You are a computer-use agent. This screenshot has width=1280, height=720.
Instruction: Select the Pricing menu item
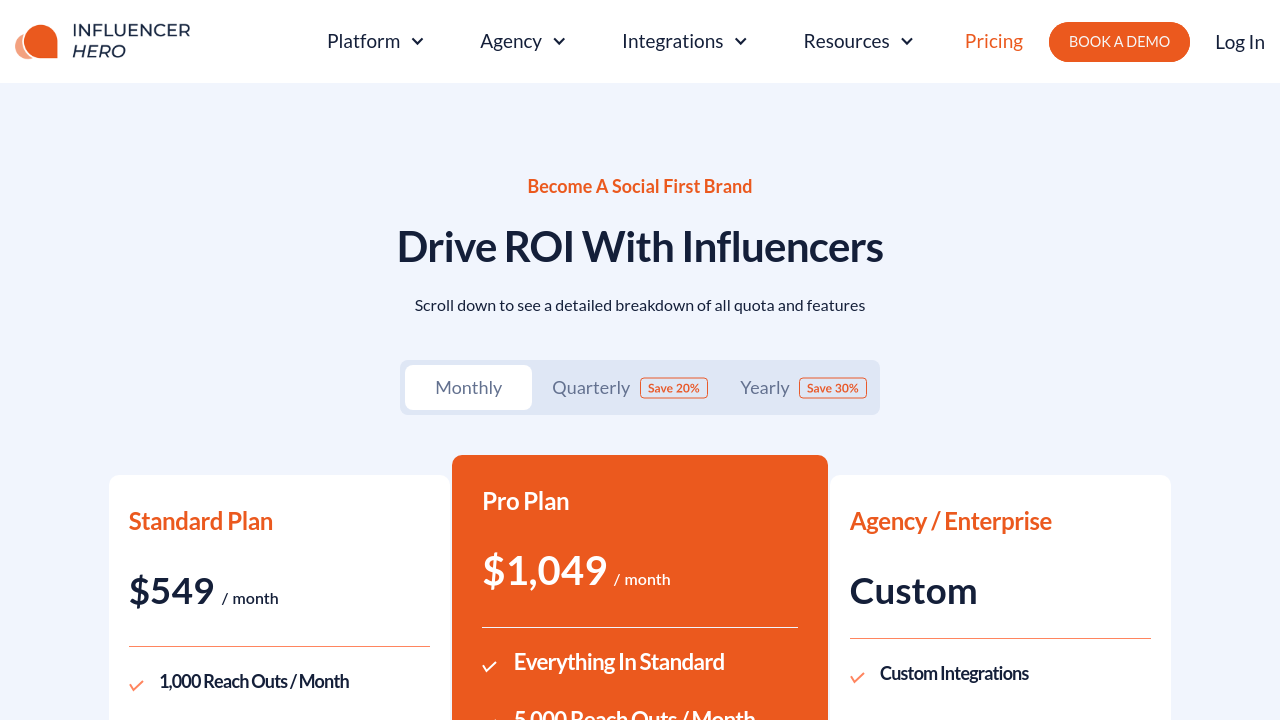[993, 41]
